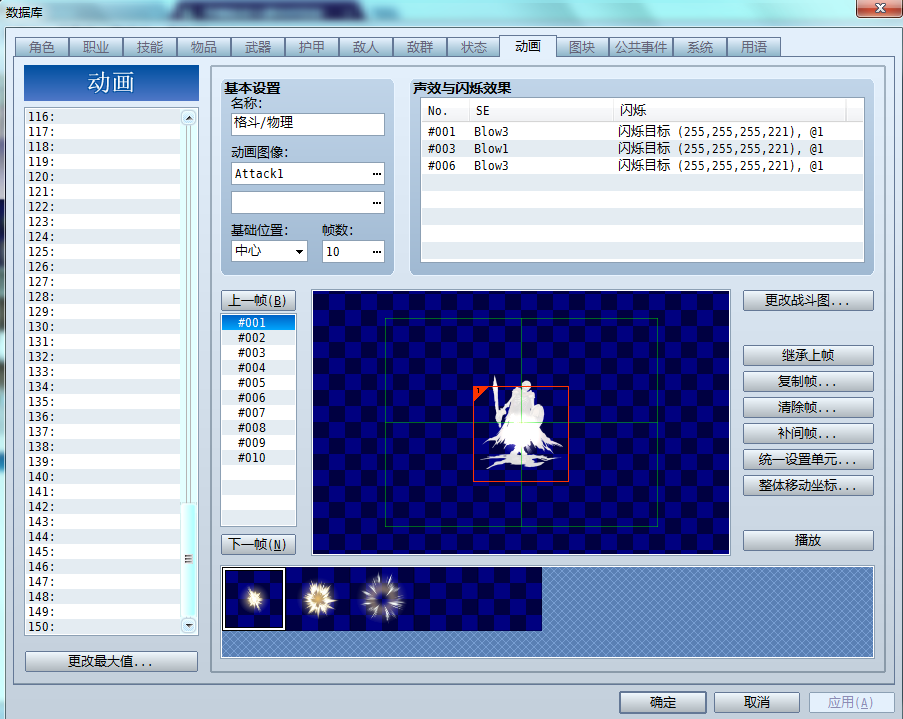Select the second burst cell thumbnail

[x=317, y=599]
